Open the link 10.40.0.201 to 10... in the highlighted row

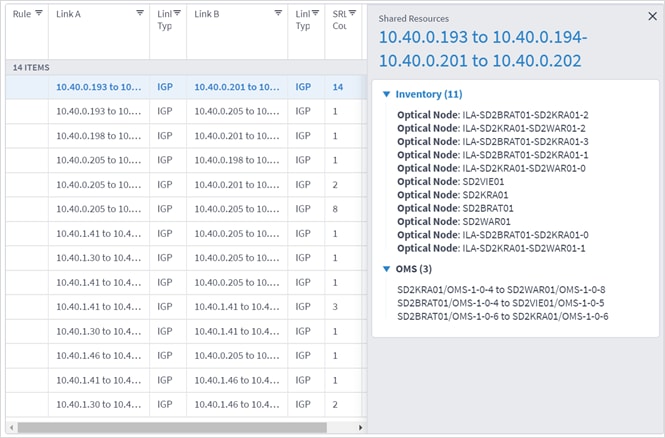point(237,87)
